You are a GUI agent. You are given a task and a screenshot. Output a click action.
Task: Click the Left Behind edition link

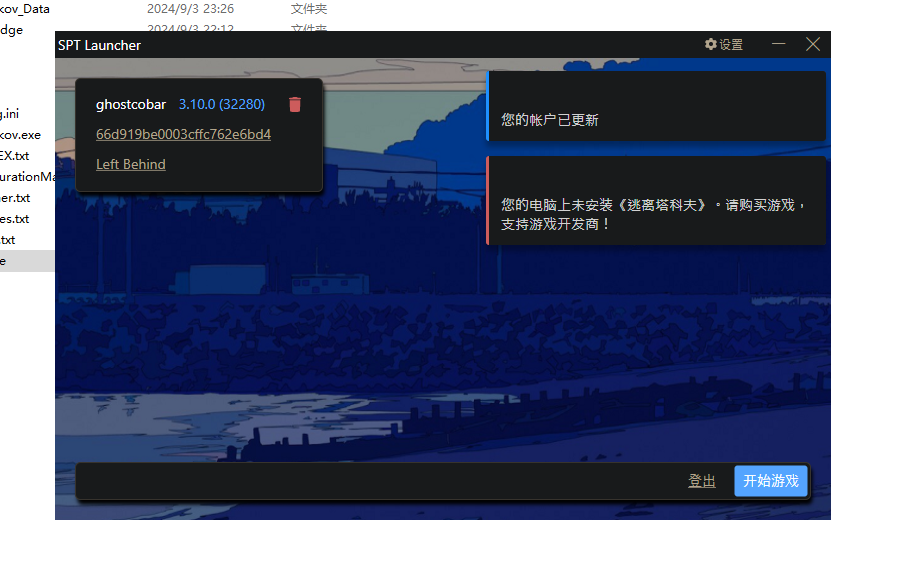coord(130,164)
